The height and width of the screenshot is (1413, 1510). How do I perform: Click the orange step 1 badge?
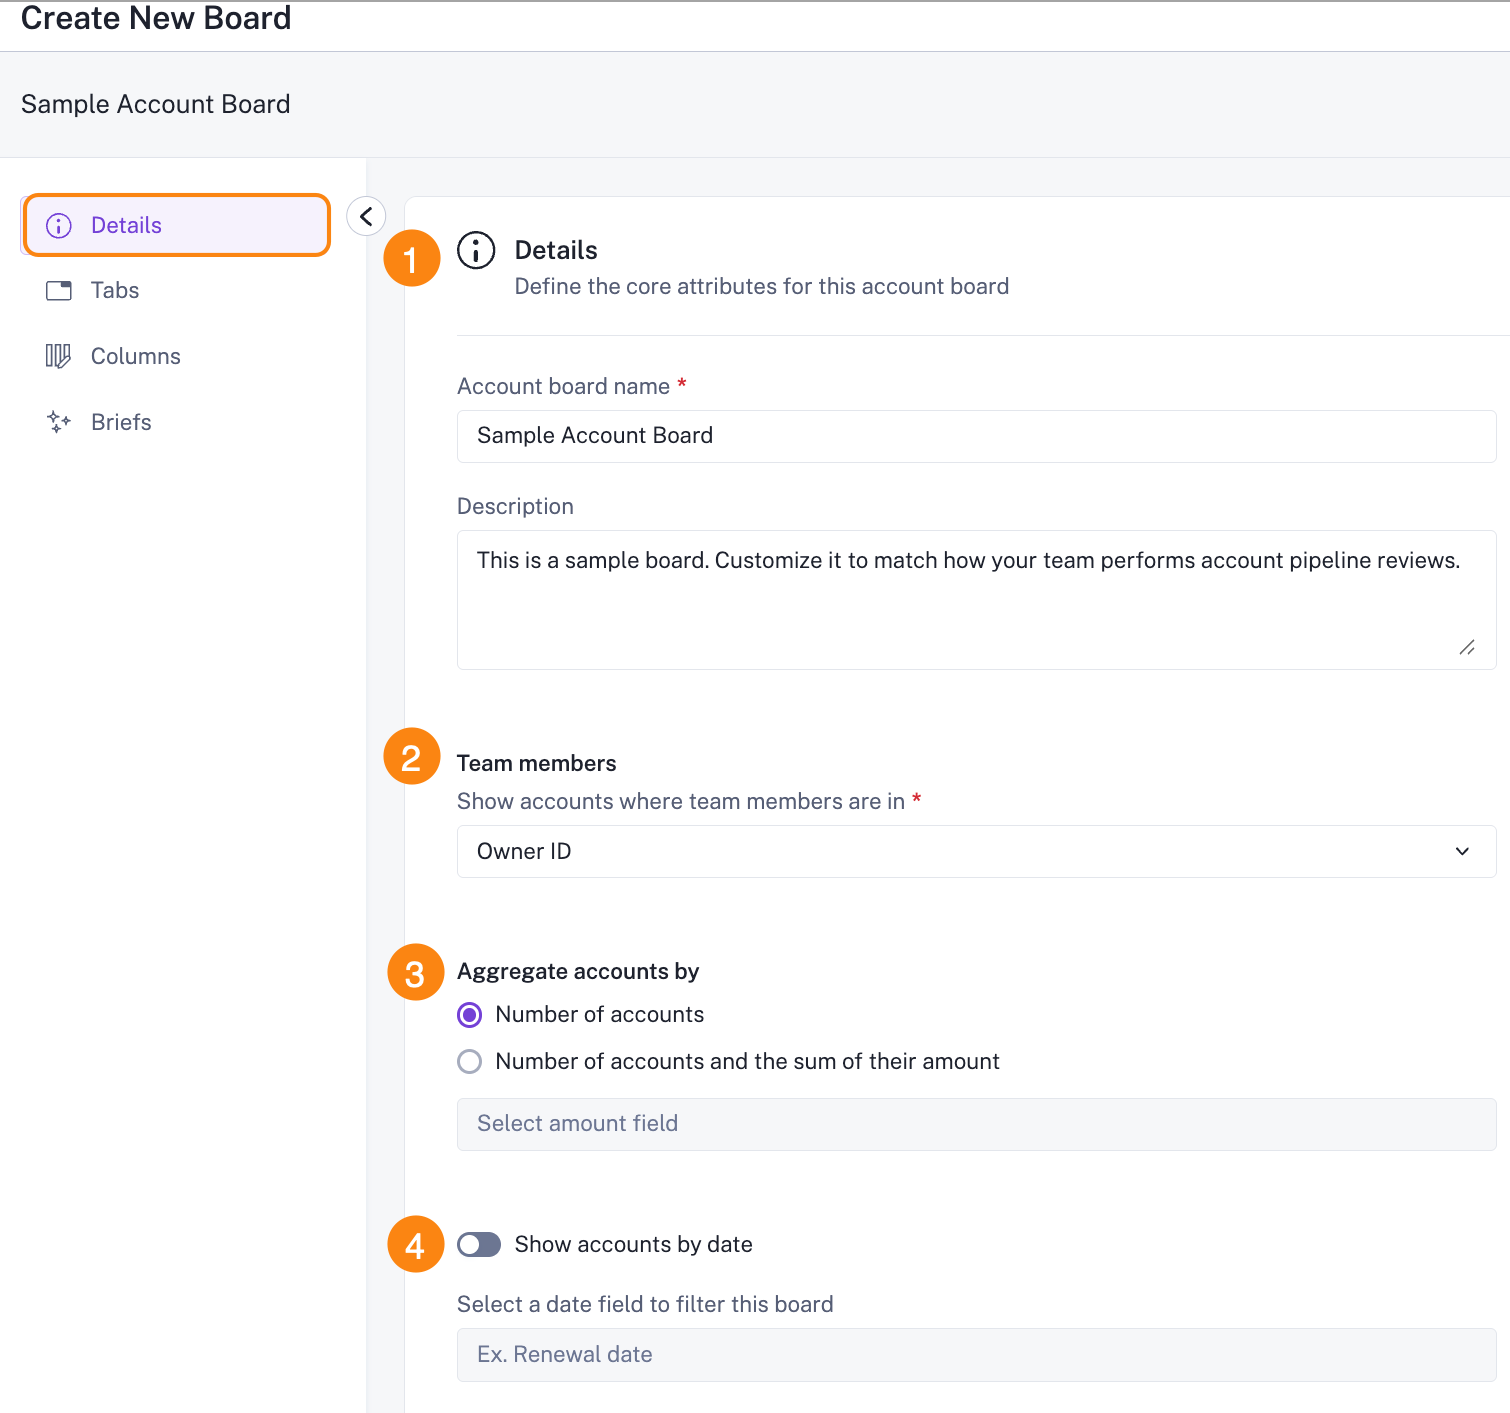coord(412,258)
